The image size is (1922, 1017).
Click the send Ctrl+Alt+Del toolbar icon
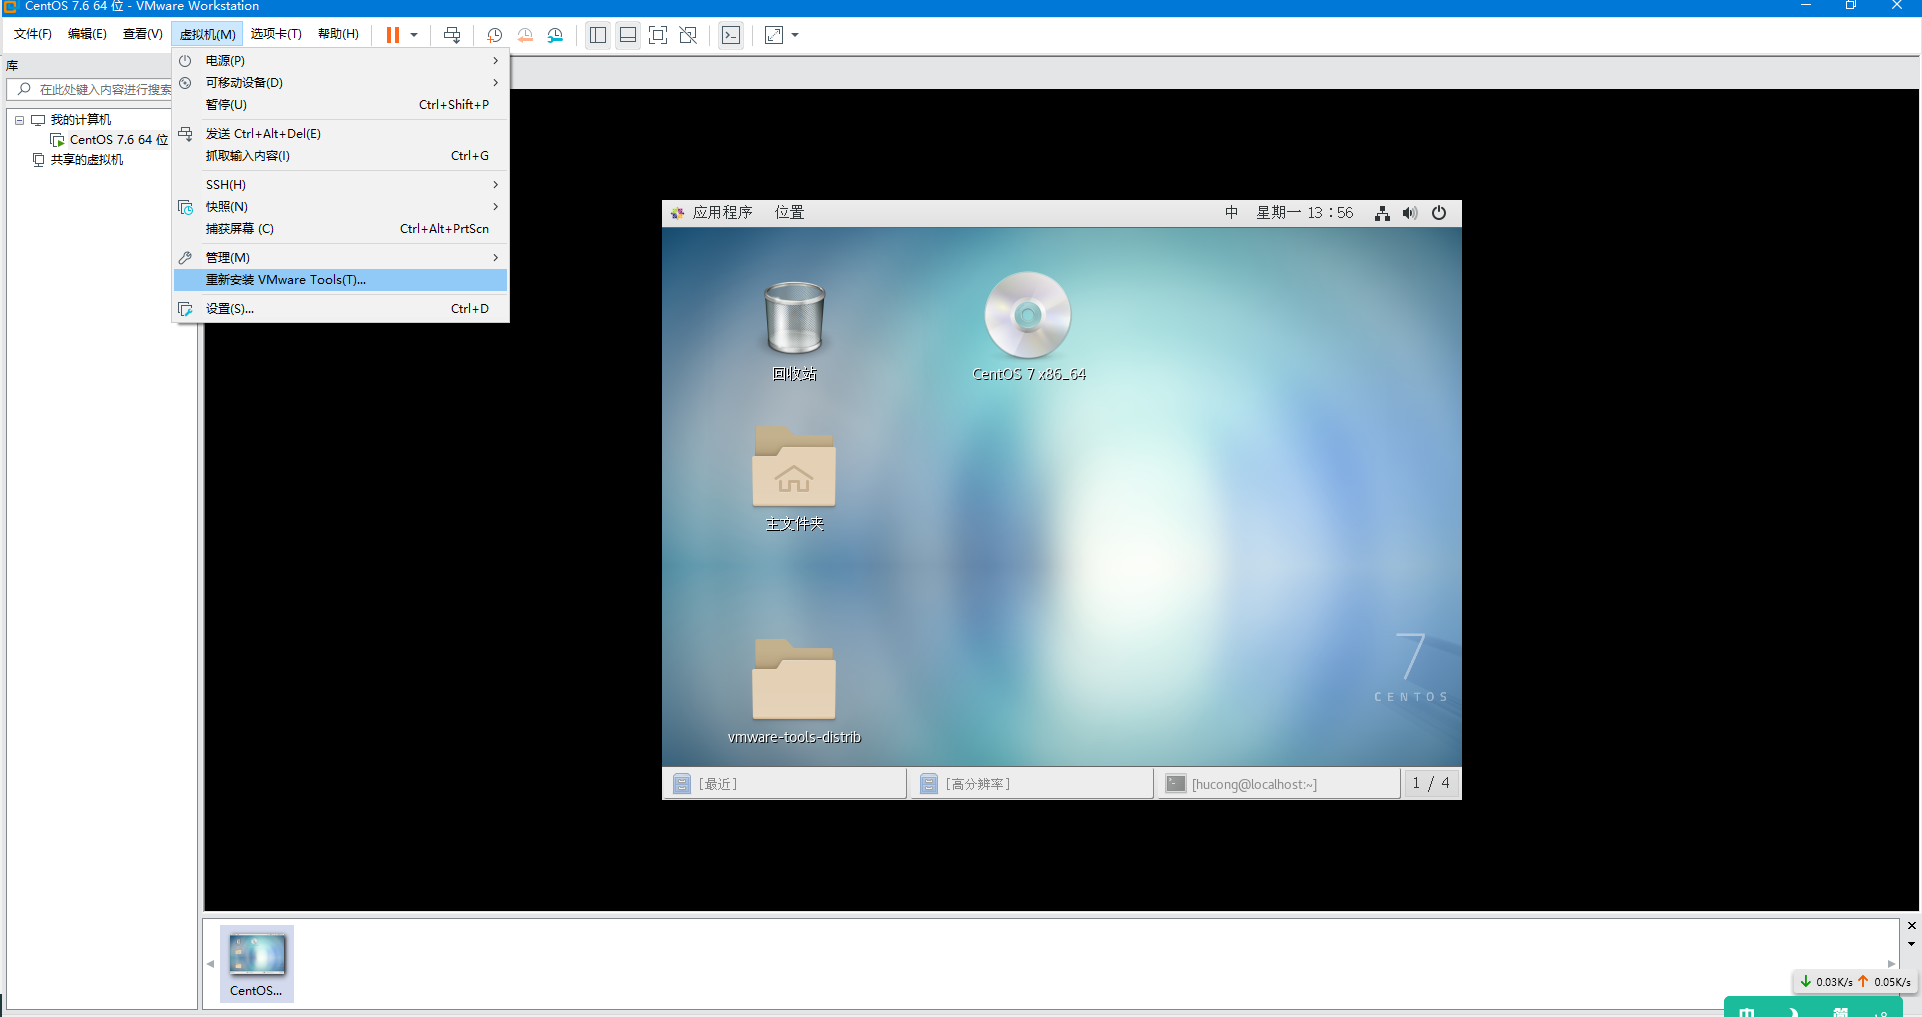coord(452,35)
